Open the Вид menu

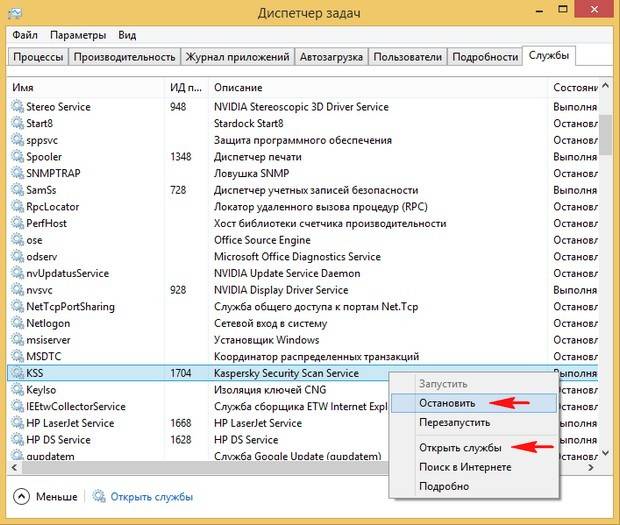click(x=127, y=35)
